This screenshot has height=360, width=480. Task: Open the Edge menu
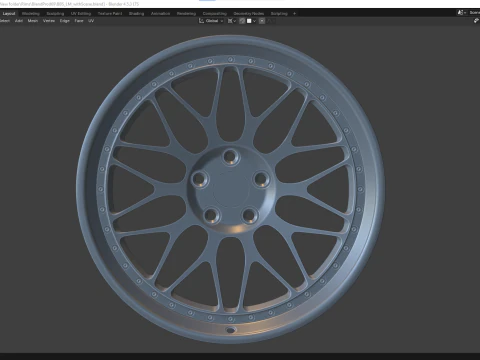[65, 21]
